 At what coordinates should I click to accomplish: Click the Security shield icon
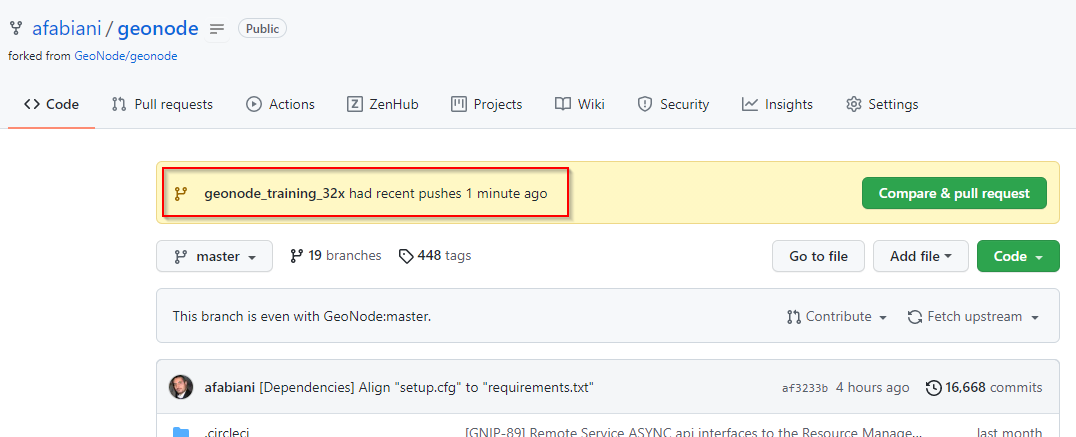pyautogui.click(x=644, y=104)
